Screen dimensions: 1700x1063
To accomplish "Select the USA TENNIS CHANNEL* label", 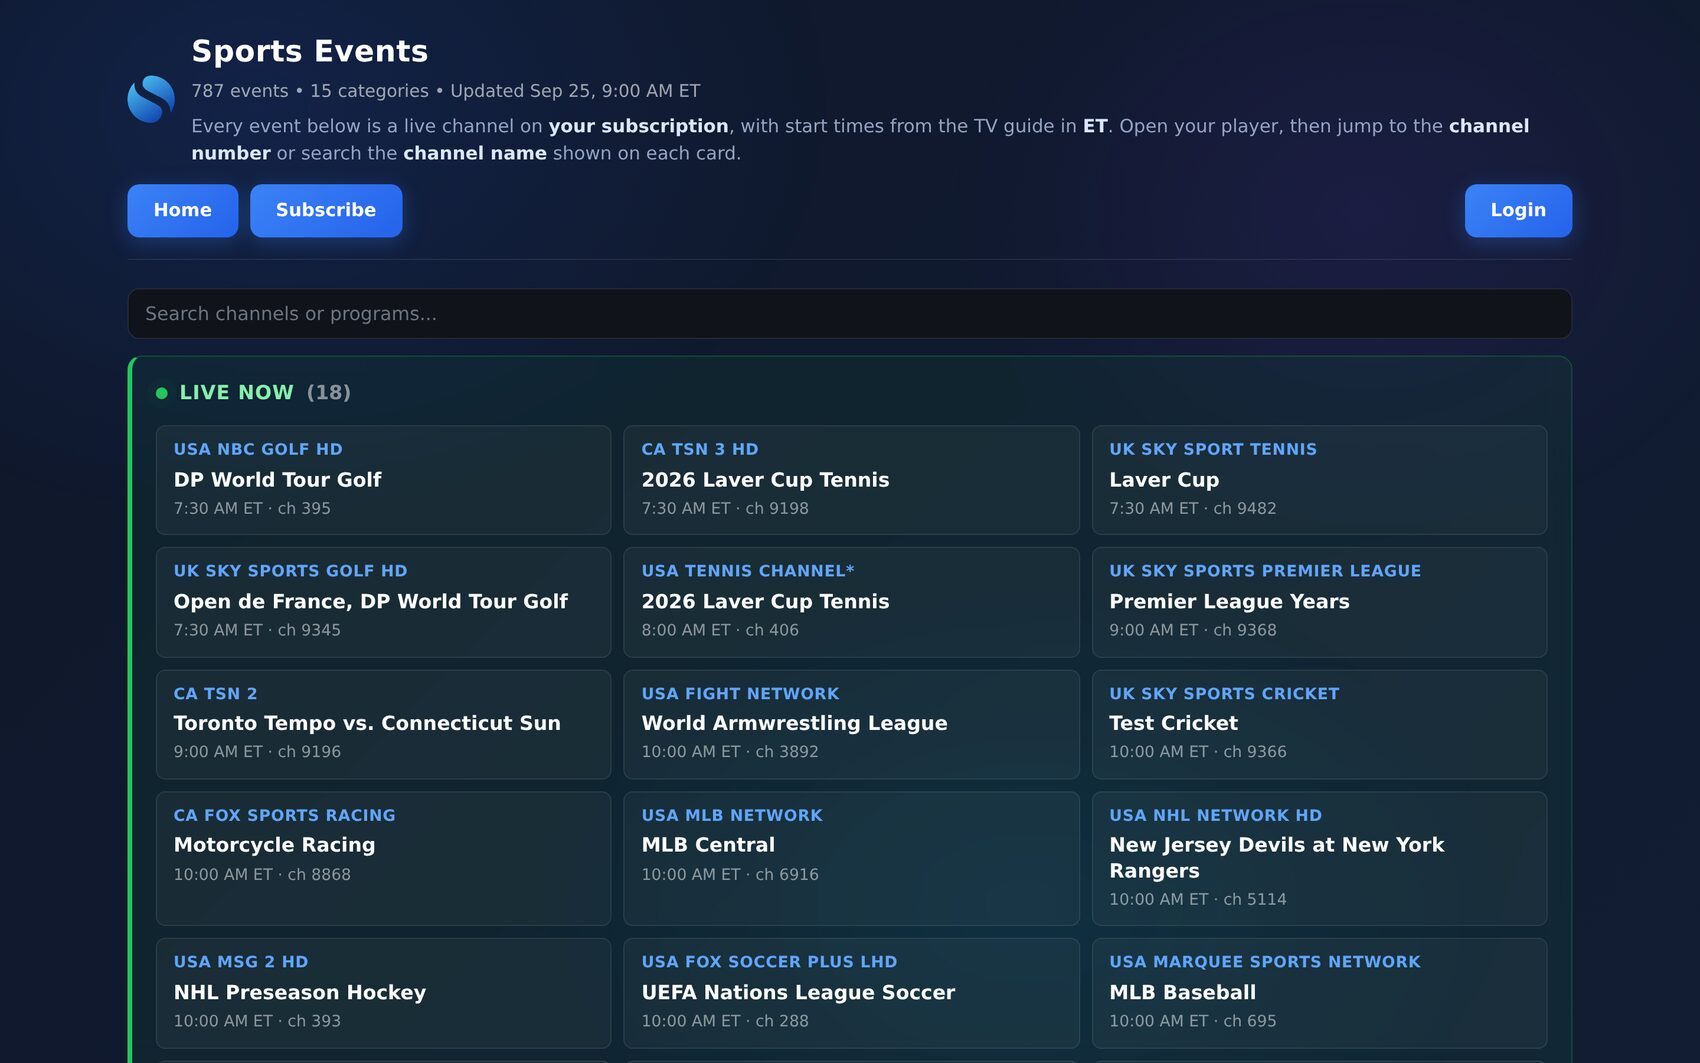I will click(x=748, y=571).
